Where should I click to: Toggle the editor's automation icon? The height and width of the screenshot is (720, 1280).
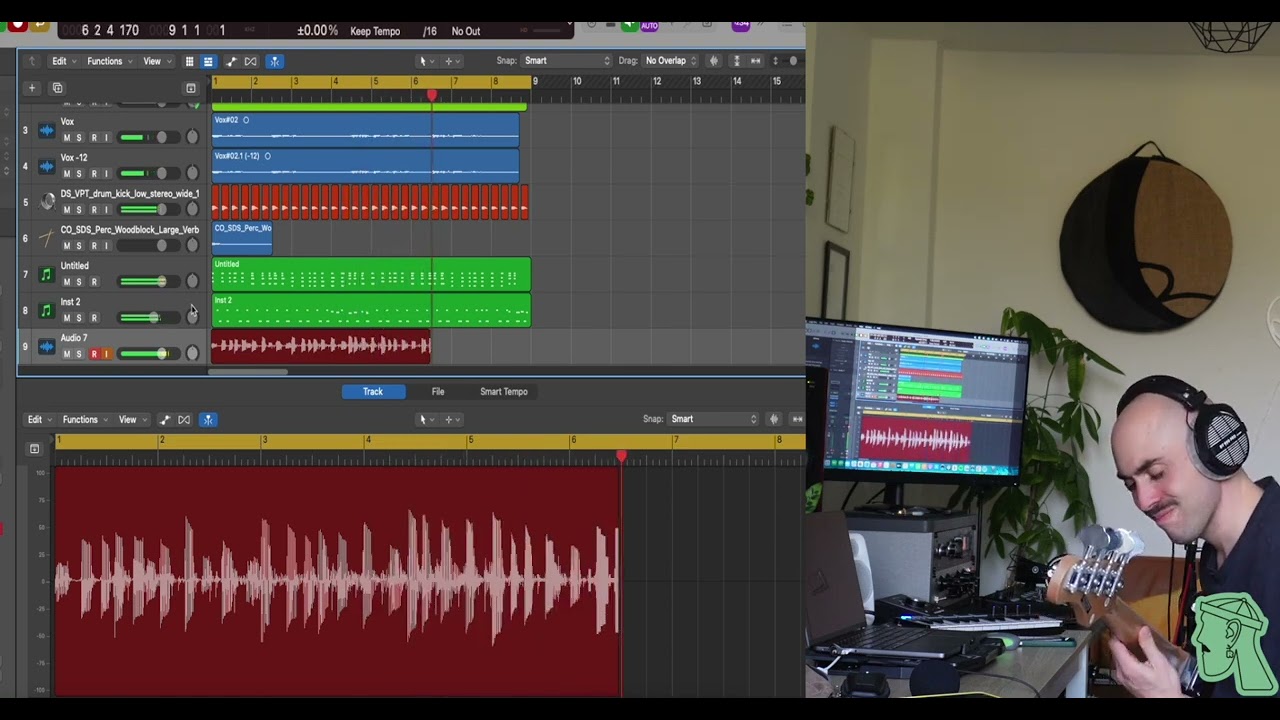(x=165, y=419)
